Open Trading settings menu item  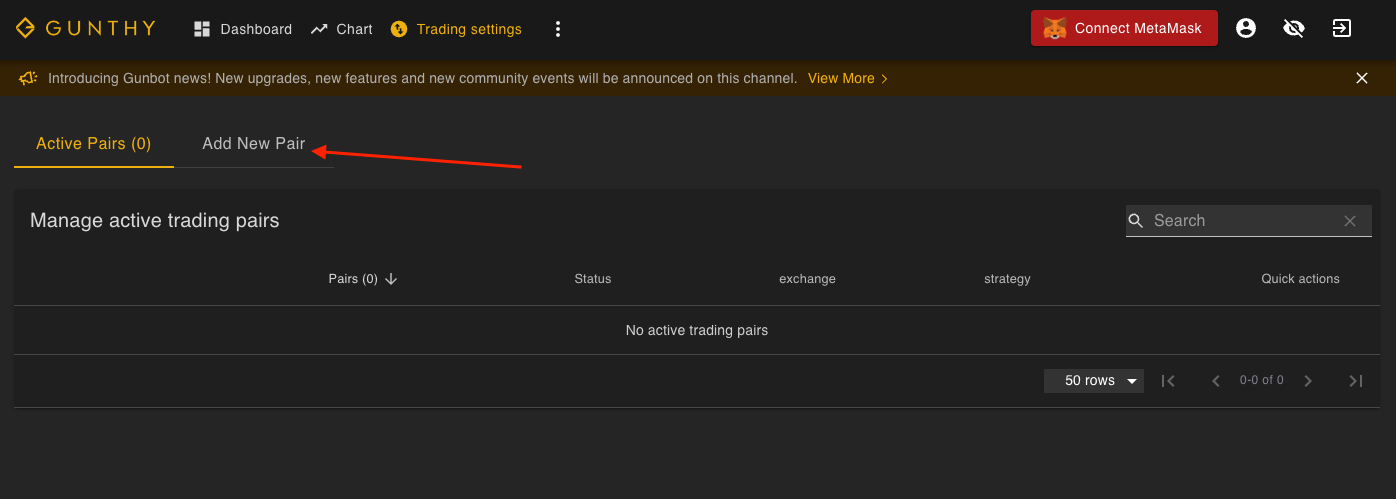coord(456,29)
